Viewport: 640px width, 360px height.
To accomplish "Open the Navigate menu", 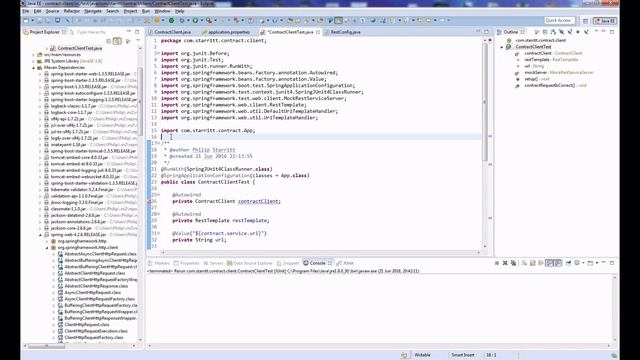I will tap(93, 11).
